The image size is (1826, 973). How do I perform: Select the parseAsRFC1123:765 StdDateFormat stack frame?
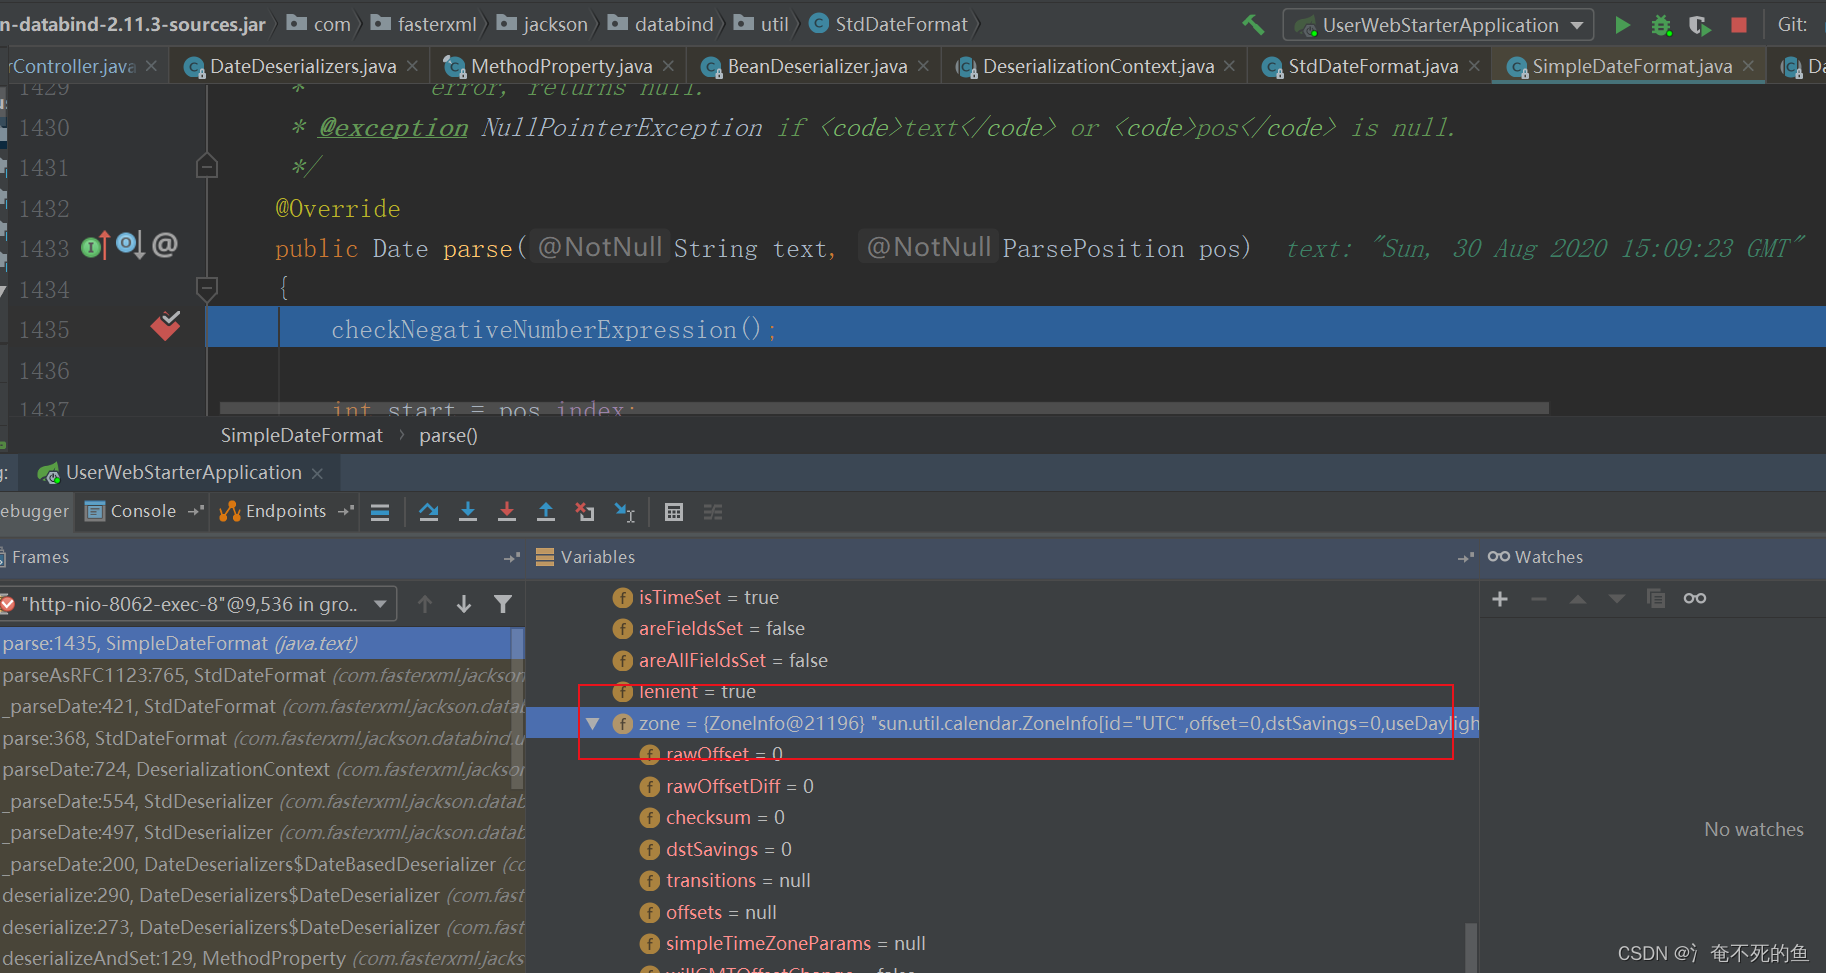262,675
